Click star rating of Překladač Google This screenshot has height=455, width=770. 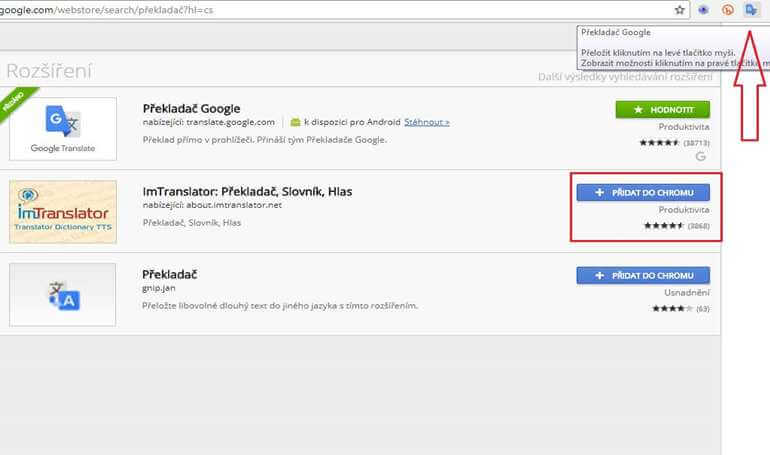click(x=659, y=143)
